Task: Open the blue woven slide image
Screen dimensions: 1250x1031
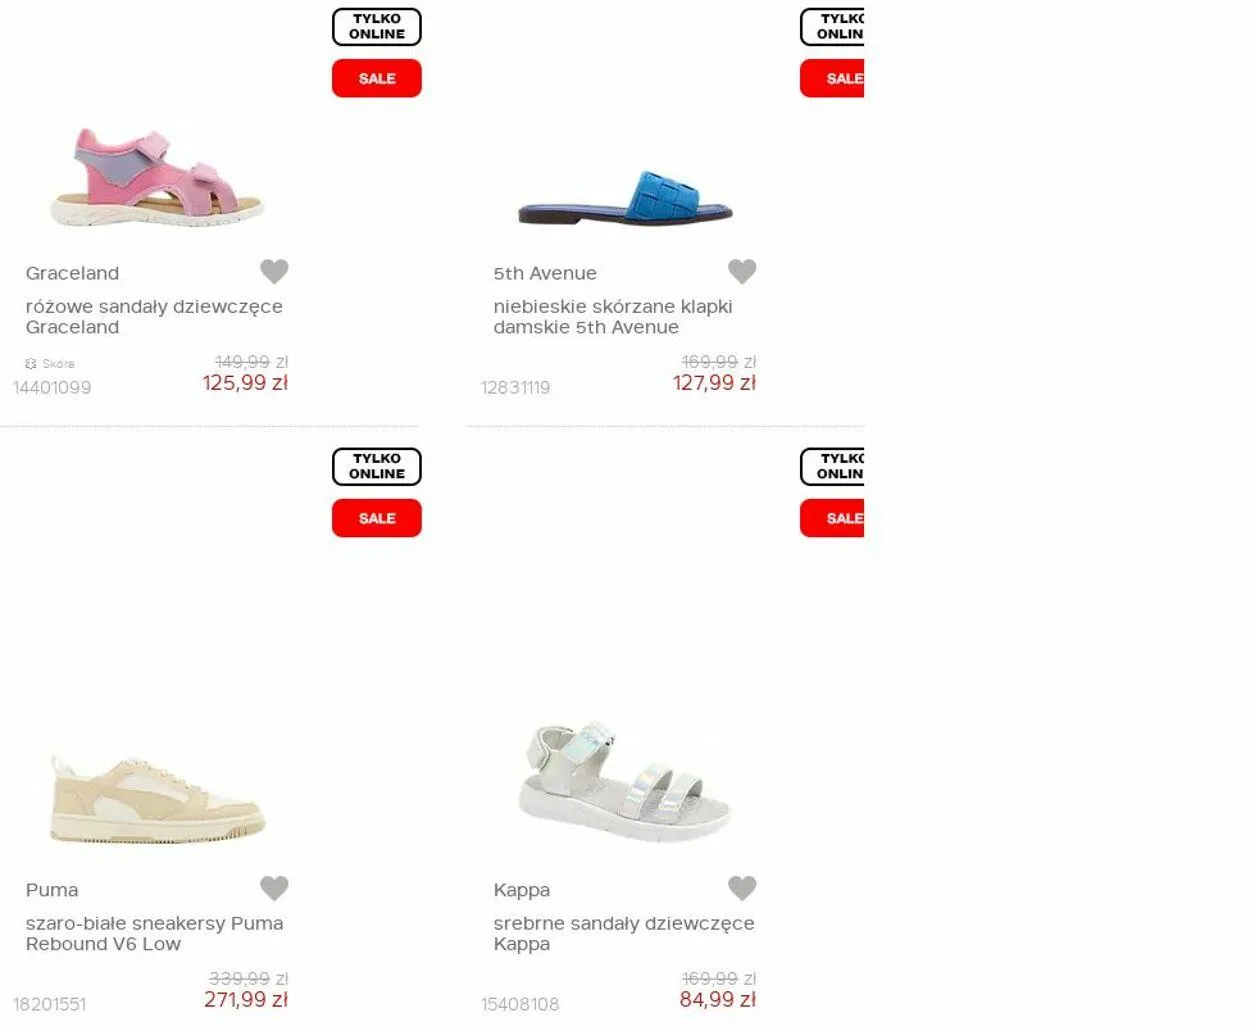Action: 625,197
